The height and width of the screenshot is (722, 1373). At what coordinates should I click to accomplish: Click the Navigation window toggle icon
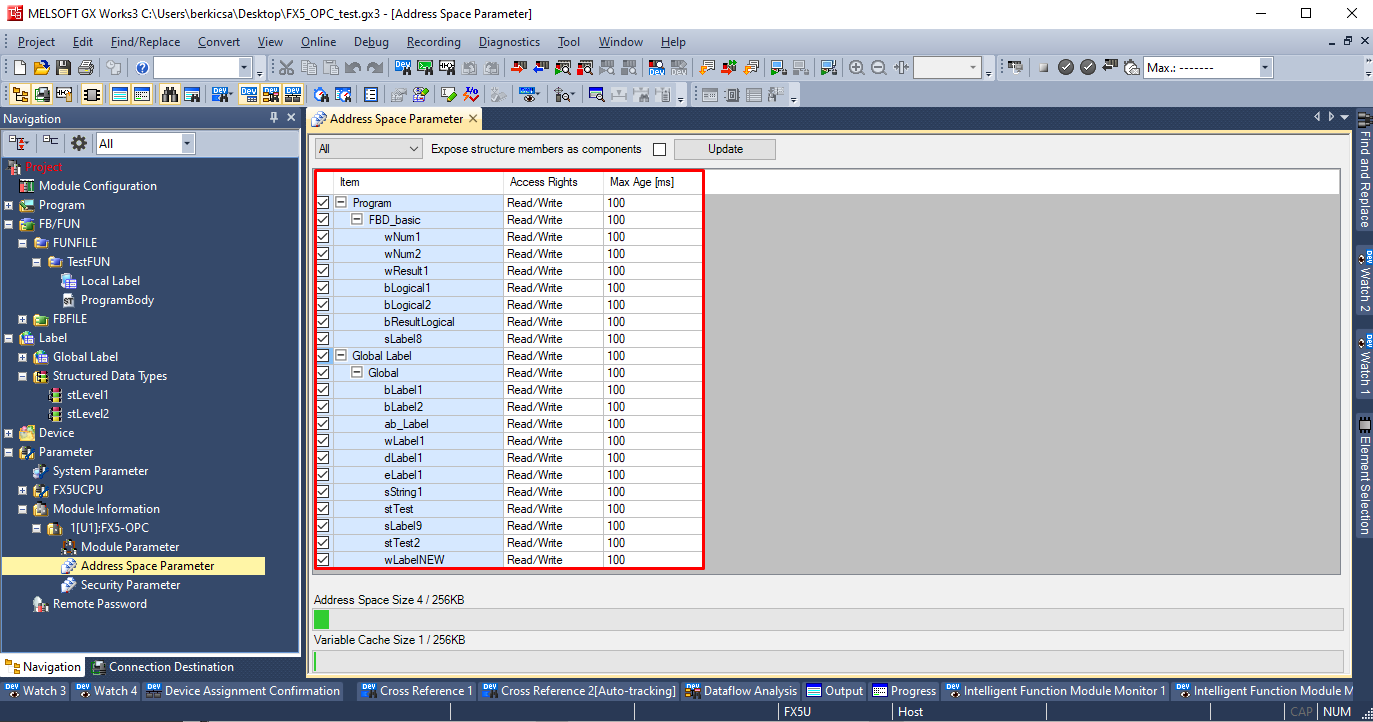[19, 94]
